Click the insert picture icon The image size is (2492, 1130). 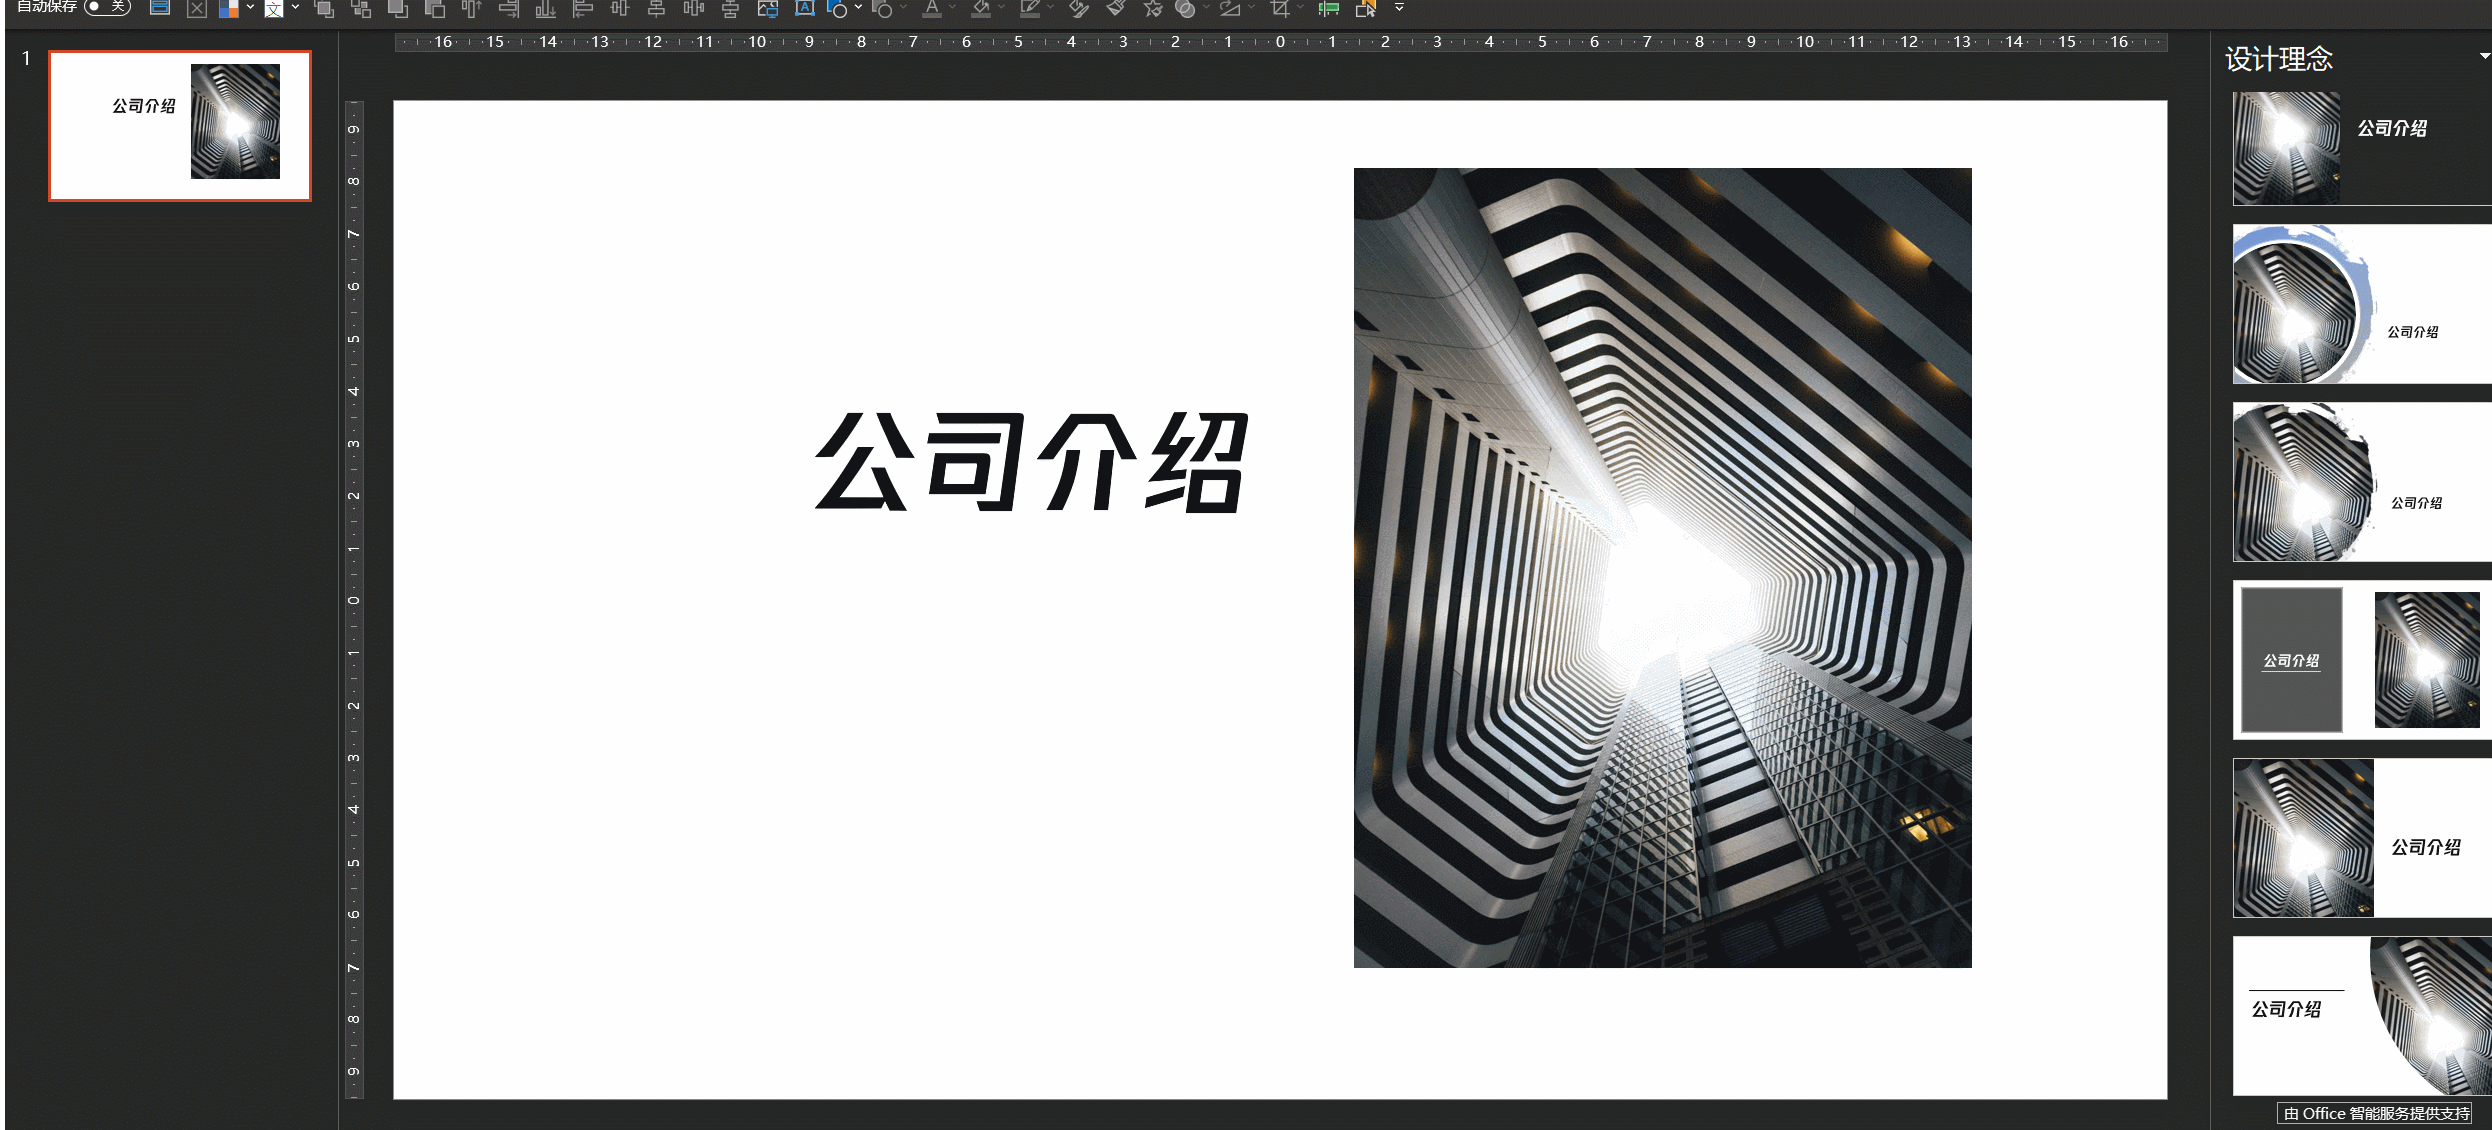767,9
